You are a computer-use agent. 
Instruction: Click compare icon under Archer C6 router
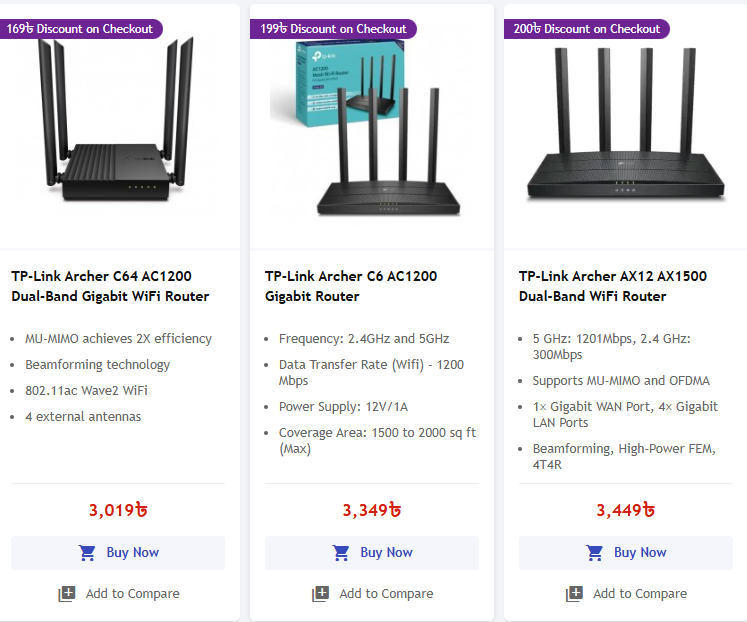pos(321,594)
